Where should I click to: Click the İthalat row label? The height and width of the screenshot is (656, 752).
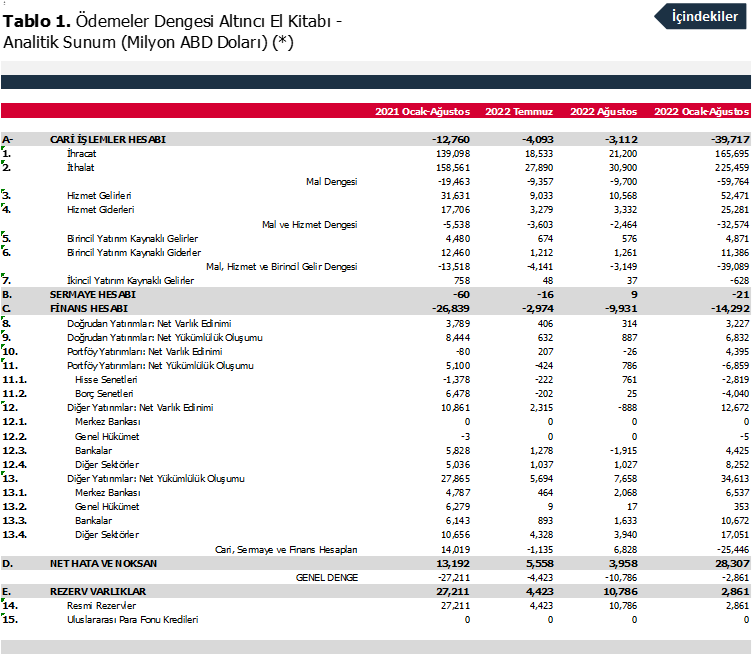(x=81, y=167)
